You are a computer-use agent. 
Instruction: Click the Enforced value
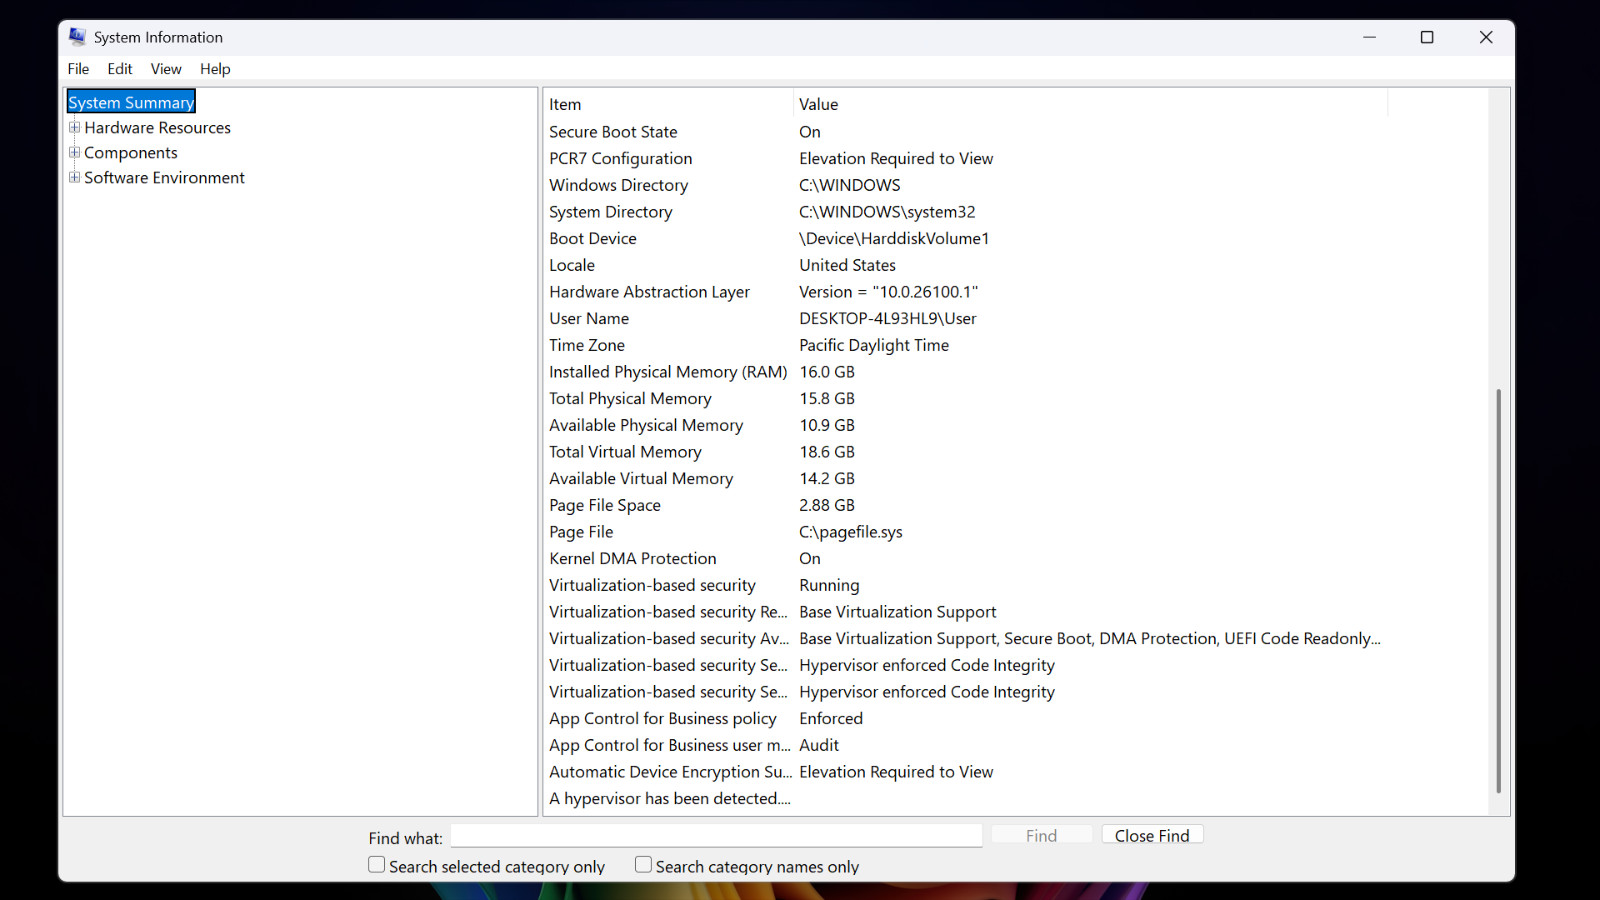tap(831, 719)
